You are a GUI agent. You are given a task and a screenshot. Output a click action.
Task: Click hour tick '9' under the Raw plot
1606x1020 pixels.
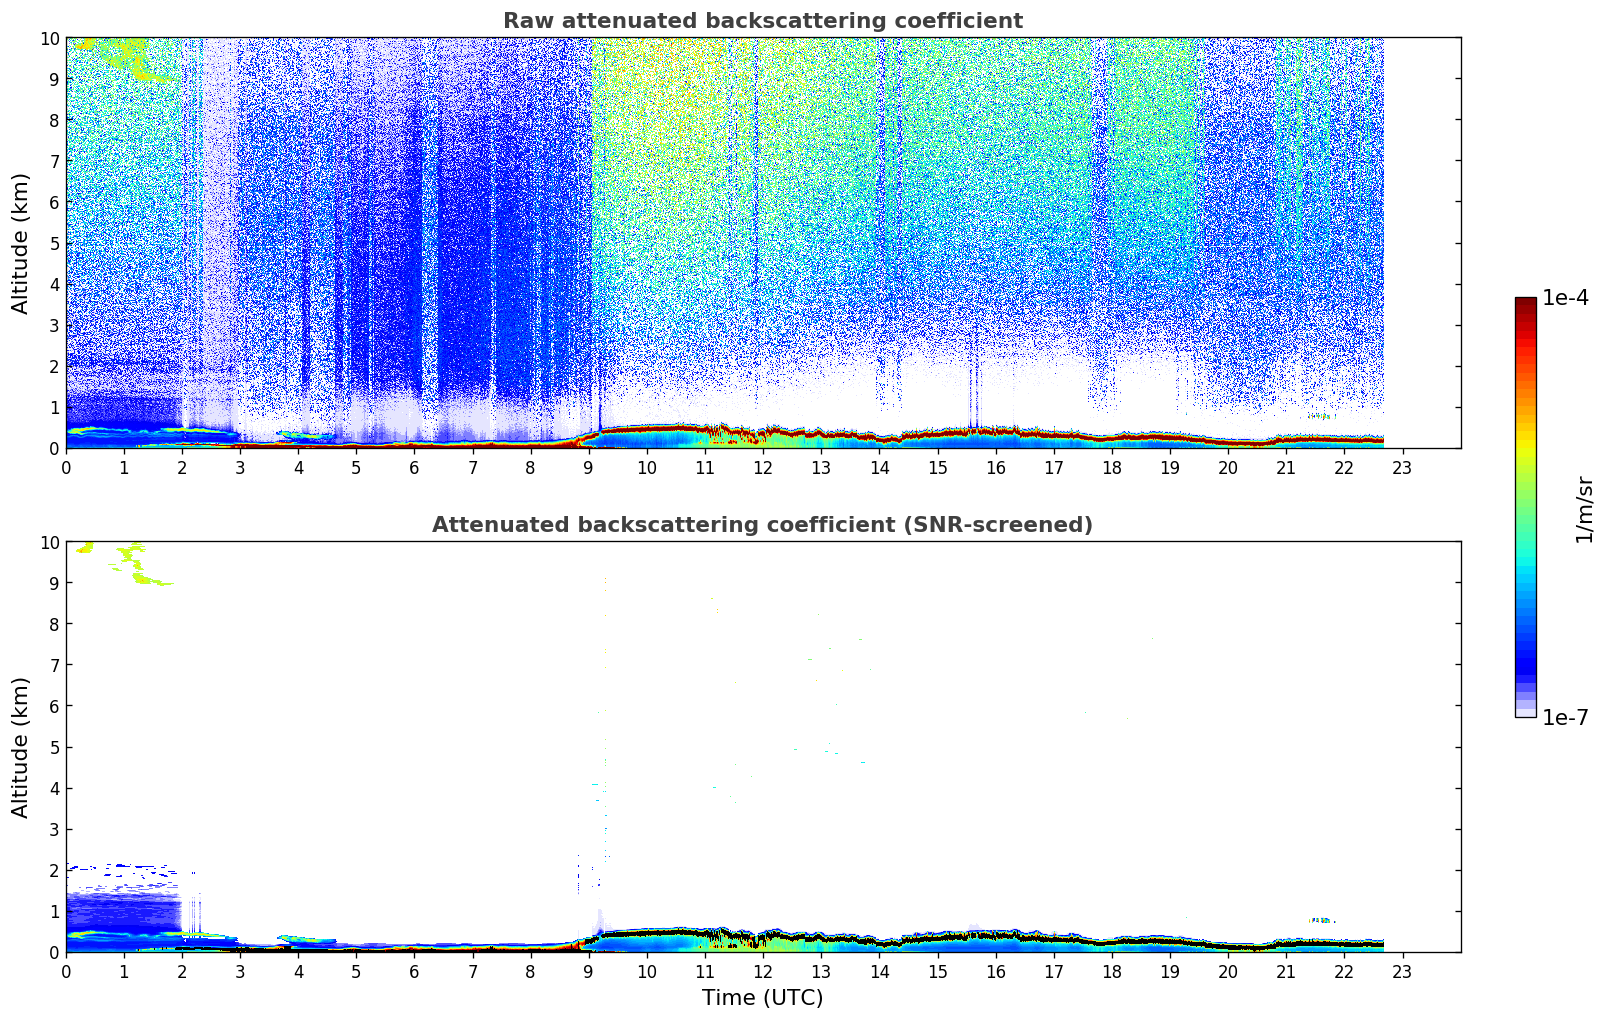589,468
